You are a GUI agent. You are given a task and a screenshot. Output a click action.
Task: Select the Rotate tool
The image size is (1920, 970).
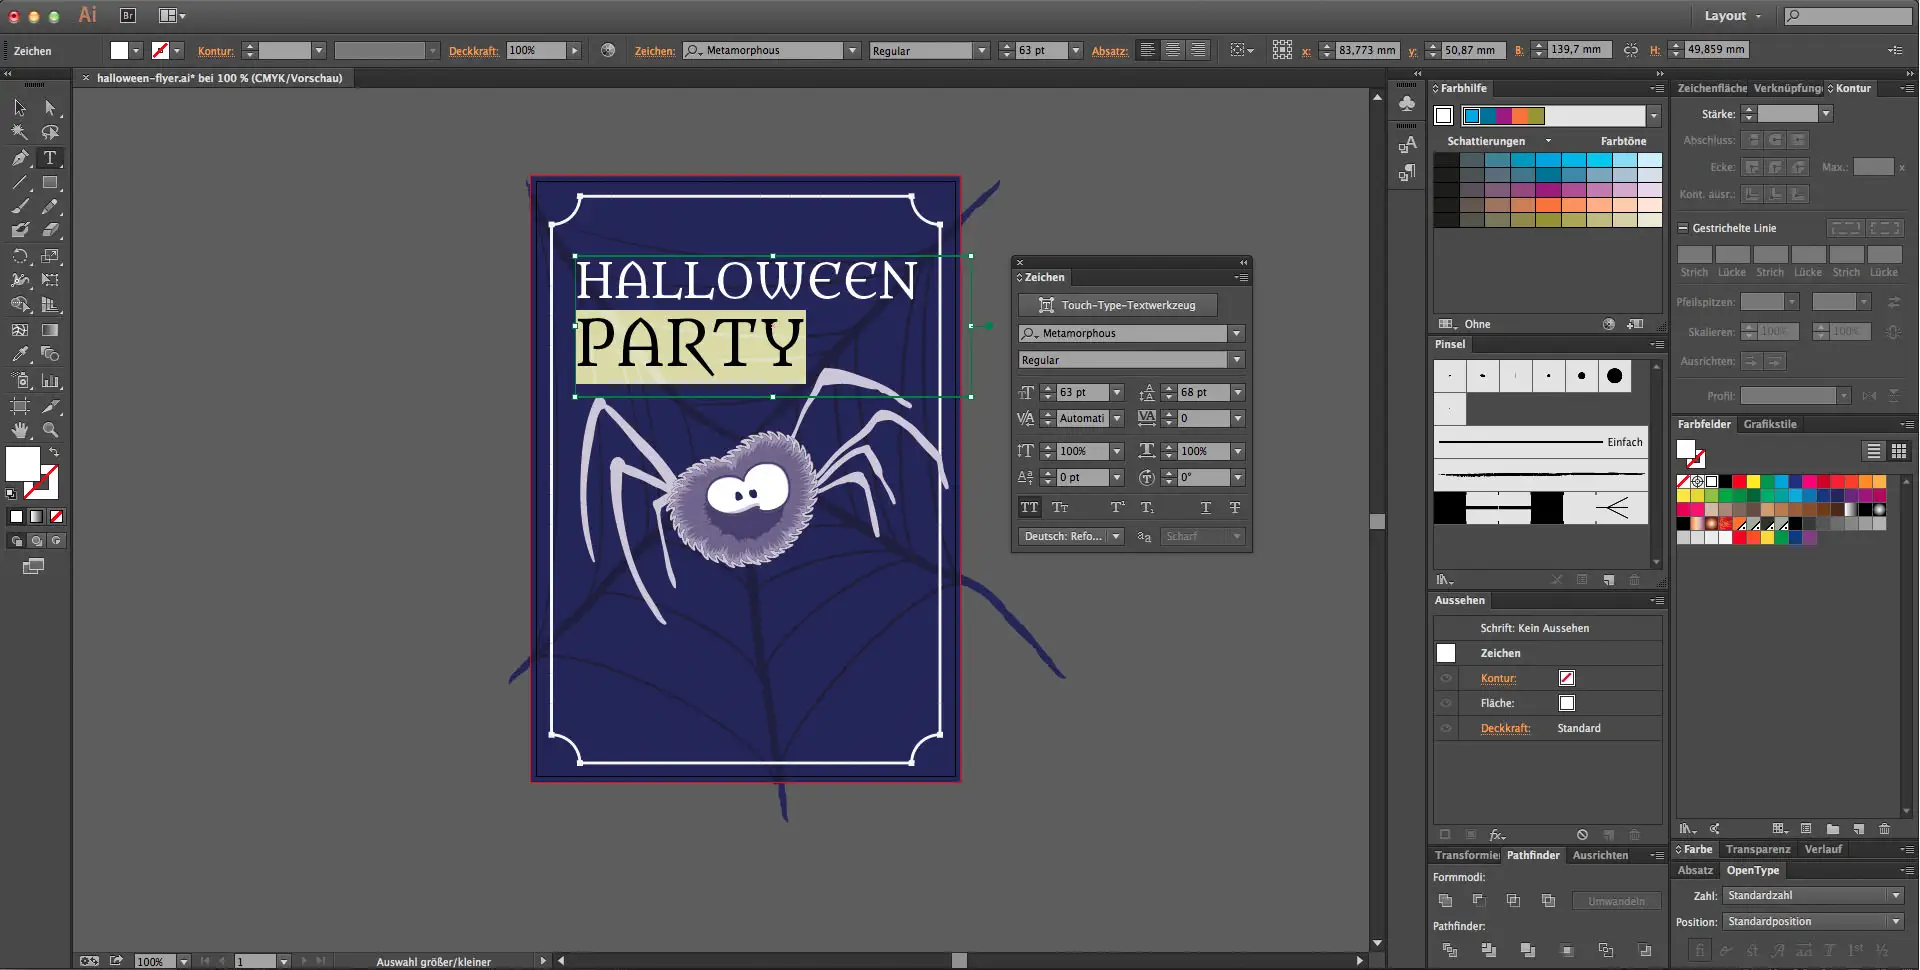[19, 258]
